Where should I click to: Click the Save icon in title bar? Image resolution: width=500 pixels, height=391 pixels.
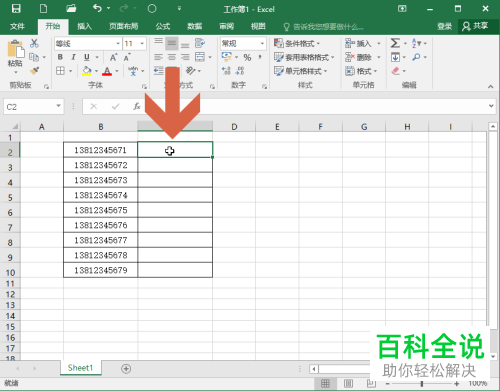pyautogui.click(x=16, y=8)
